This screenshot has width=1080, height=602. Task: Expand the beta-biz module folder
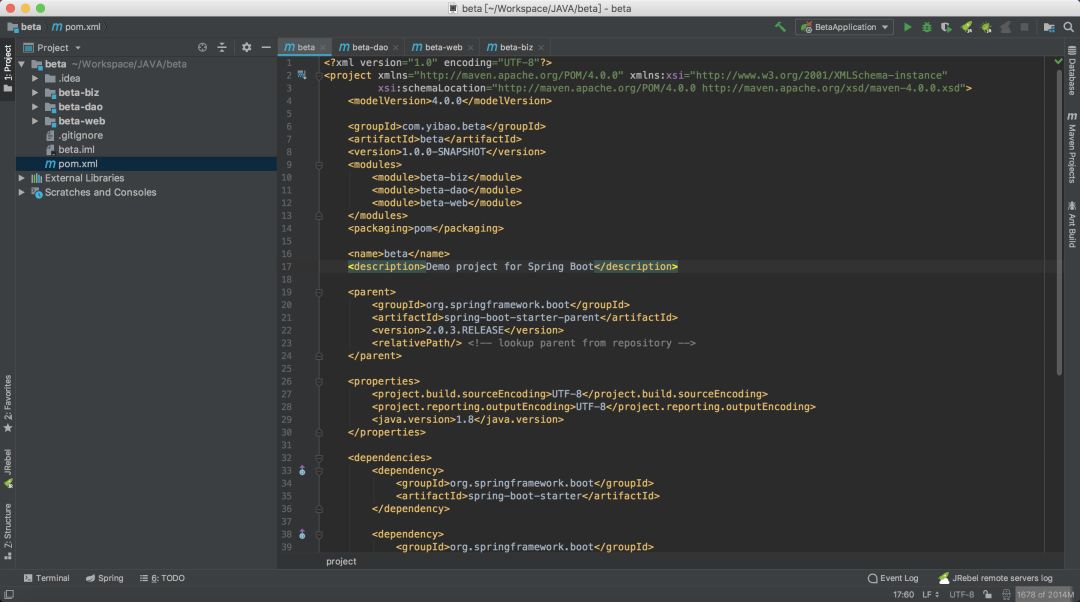[35, 93]
